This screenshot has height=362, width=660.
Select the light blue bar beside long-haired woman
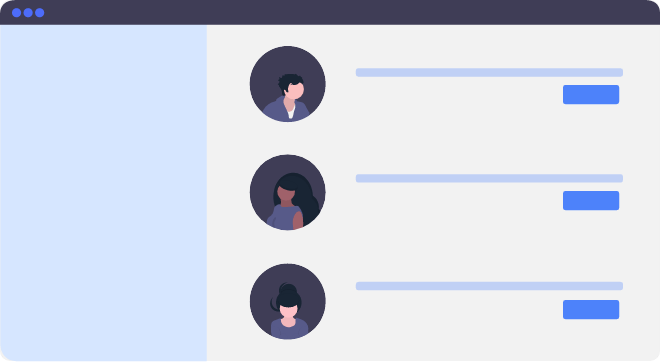489,178
